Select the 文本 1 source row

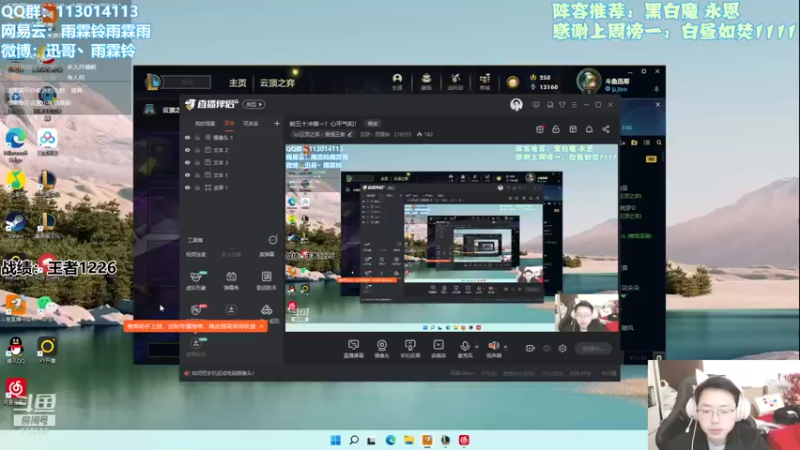click(232, 175)
